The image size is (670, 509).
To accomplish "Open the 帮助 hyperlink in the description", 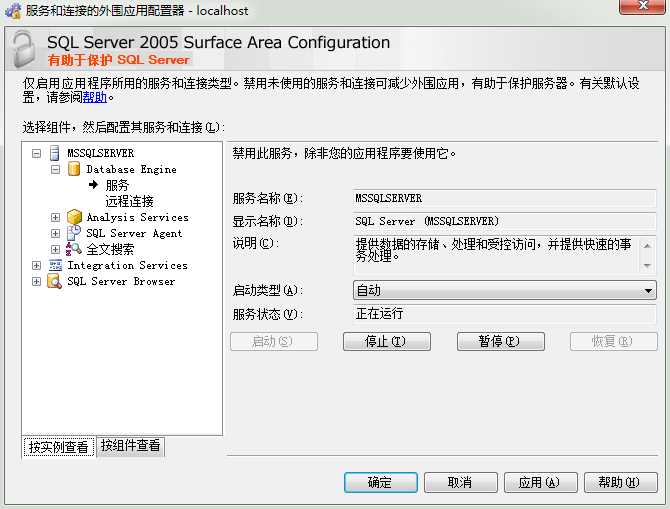I will (x=94, y=97).
